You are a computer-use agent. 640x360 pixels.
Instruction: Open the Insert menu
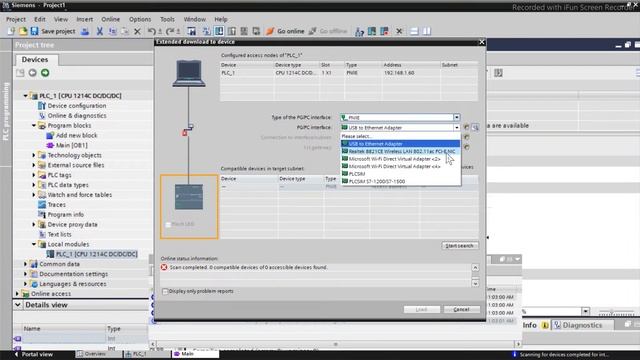click(84, 19)
